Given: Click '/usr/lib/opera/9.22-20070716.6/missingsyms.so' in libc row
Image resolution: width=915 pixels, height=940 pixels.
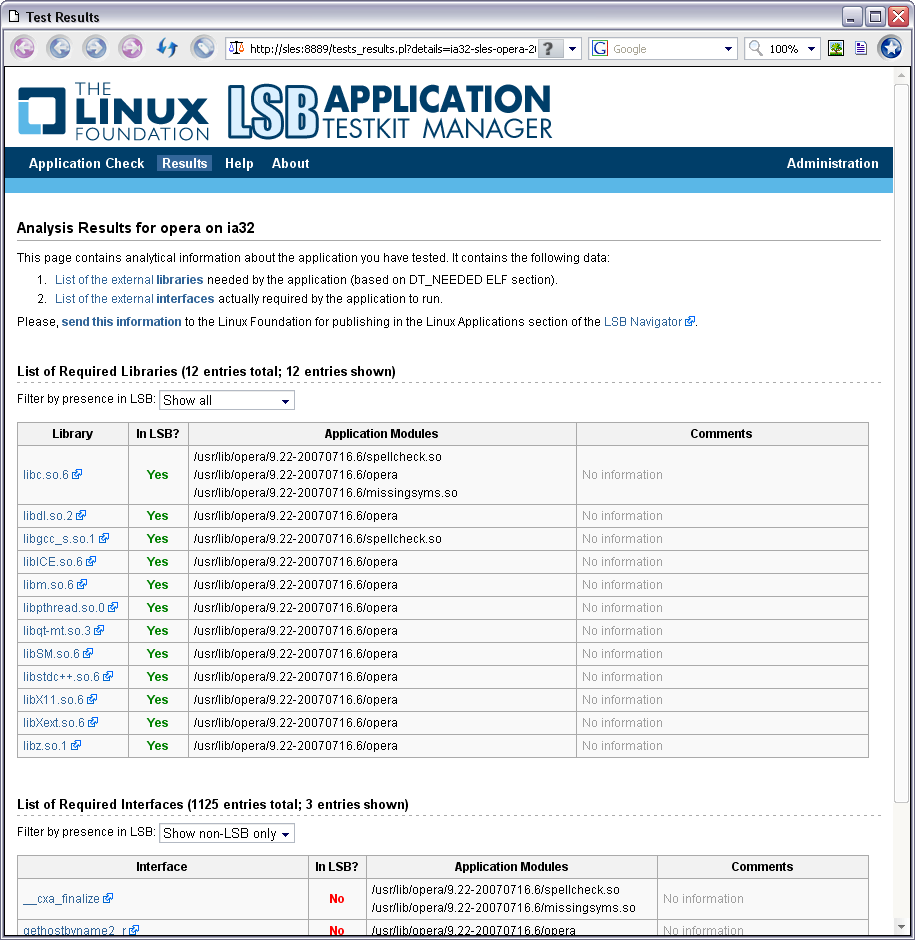Looking at the screenshot, I should coord(326,492).
